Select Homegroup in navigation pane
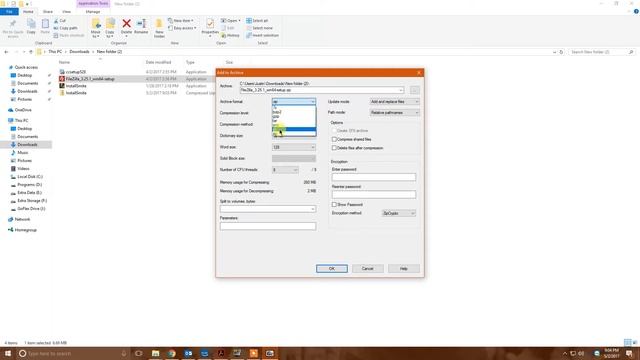 point(25,230)
